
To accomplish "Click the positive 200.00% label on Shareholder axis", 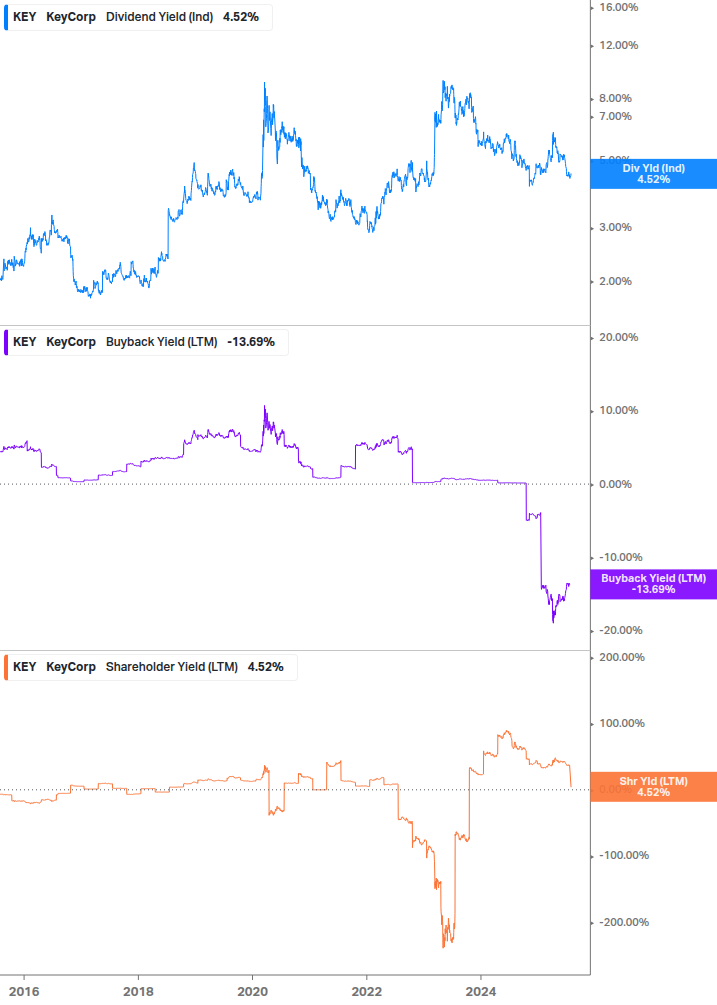I will [x=622, y=658].
